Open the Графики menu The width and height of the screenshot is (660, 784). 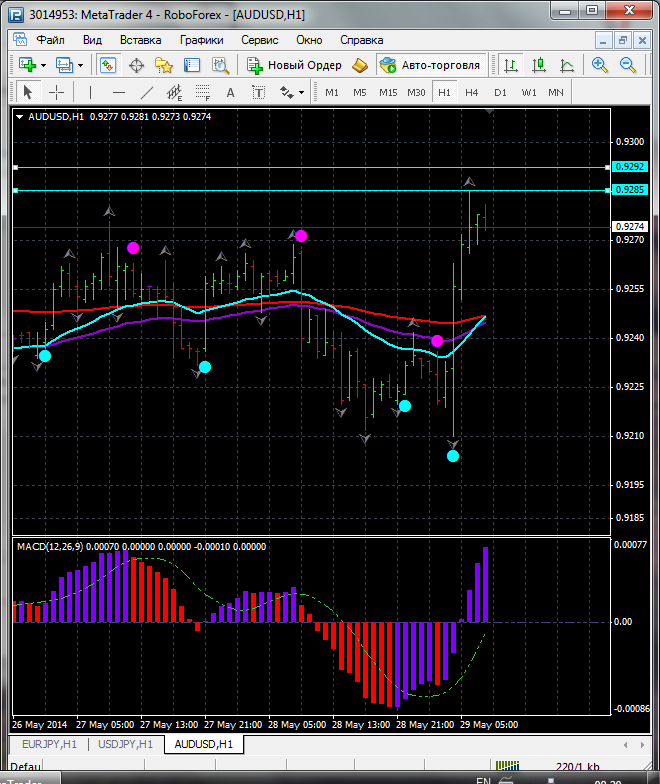[x=201, y=40]
